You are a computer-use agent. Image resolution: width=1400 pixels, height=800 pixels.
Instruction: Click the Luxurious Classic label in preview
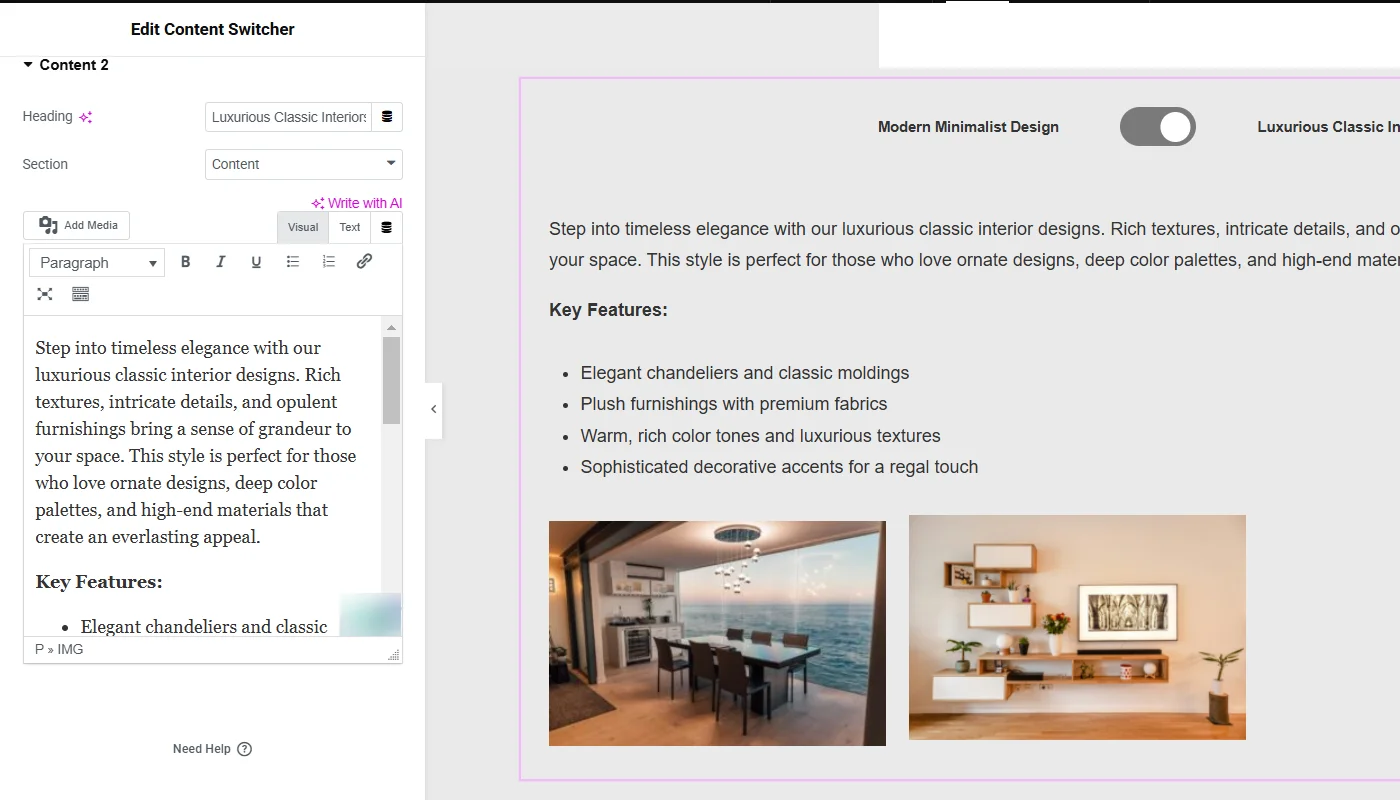[x=1328, y=127]
